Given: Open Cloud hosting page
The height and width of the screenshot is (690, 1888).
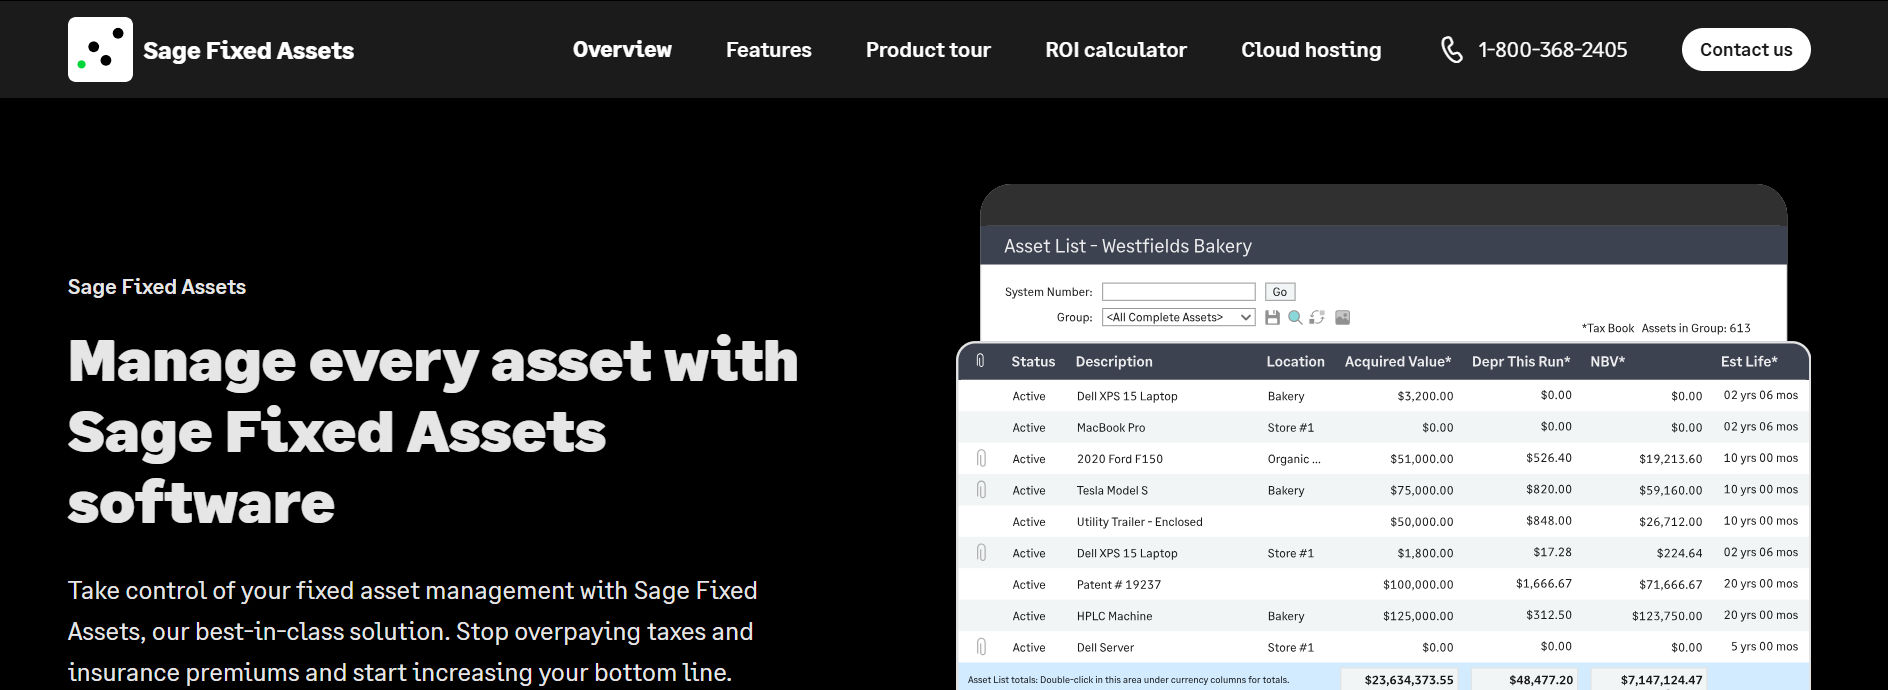Looking at the screenshot, I should tap(1311, 49).
